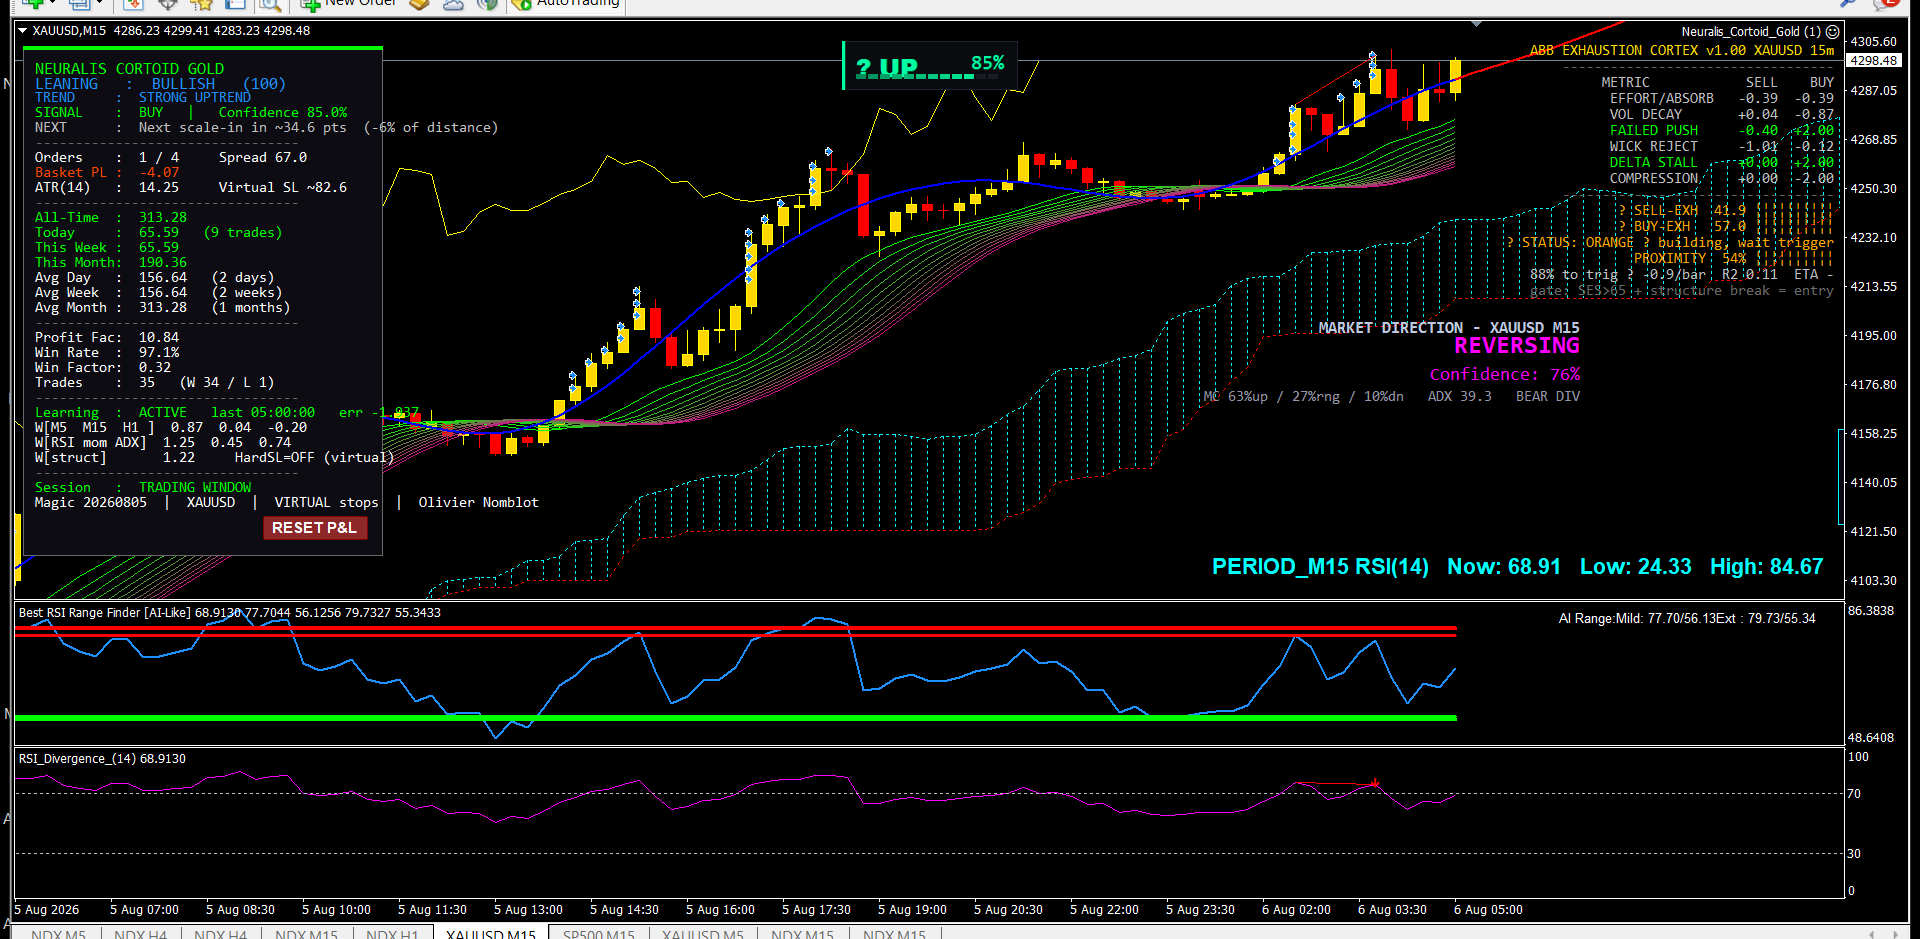The height and width of the screenshot is (939, 1920).
Task: Open MetaEditor via the yellow book icon
Action: click(420, 4)
